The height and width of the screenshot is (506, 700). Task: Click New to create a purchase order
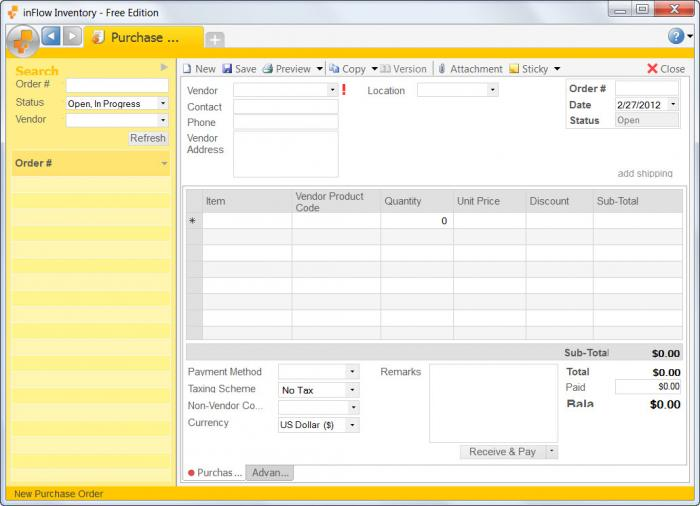[x=200, y=69]
